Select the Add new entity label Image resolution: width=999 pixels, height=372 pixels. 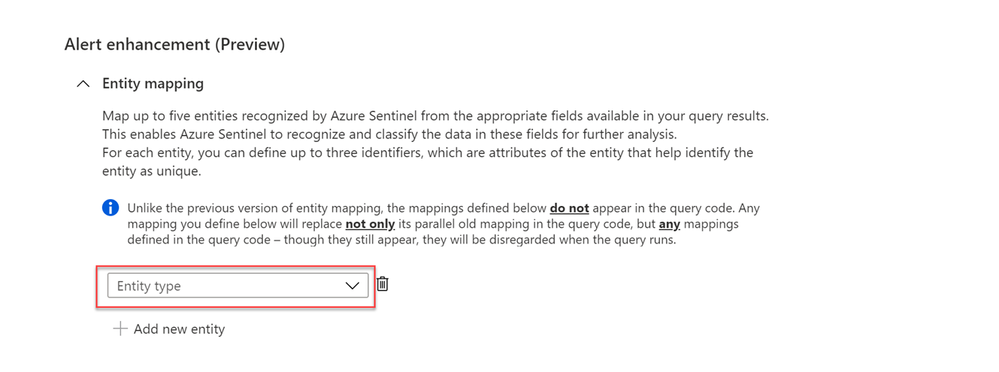[179, 329]
